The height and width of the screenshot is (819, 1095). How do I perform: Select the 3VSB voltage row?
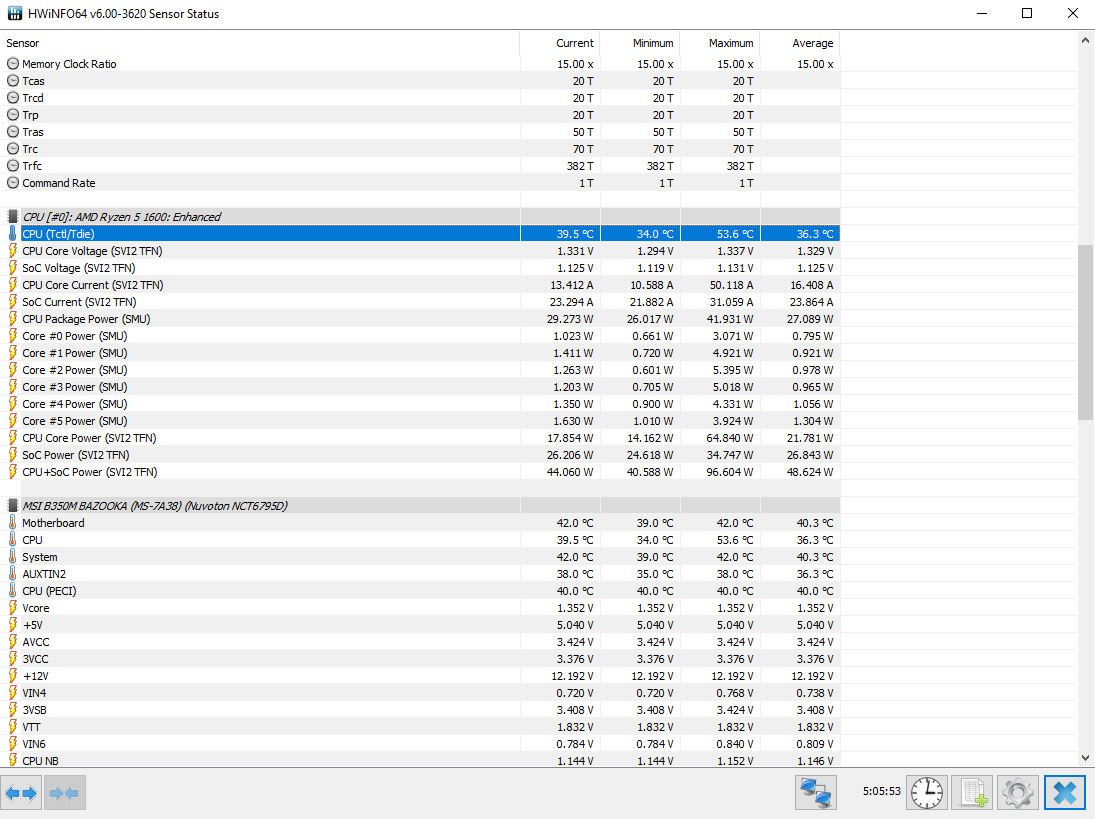point(420,710)
